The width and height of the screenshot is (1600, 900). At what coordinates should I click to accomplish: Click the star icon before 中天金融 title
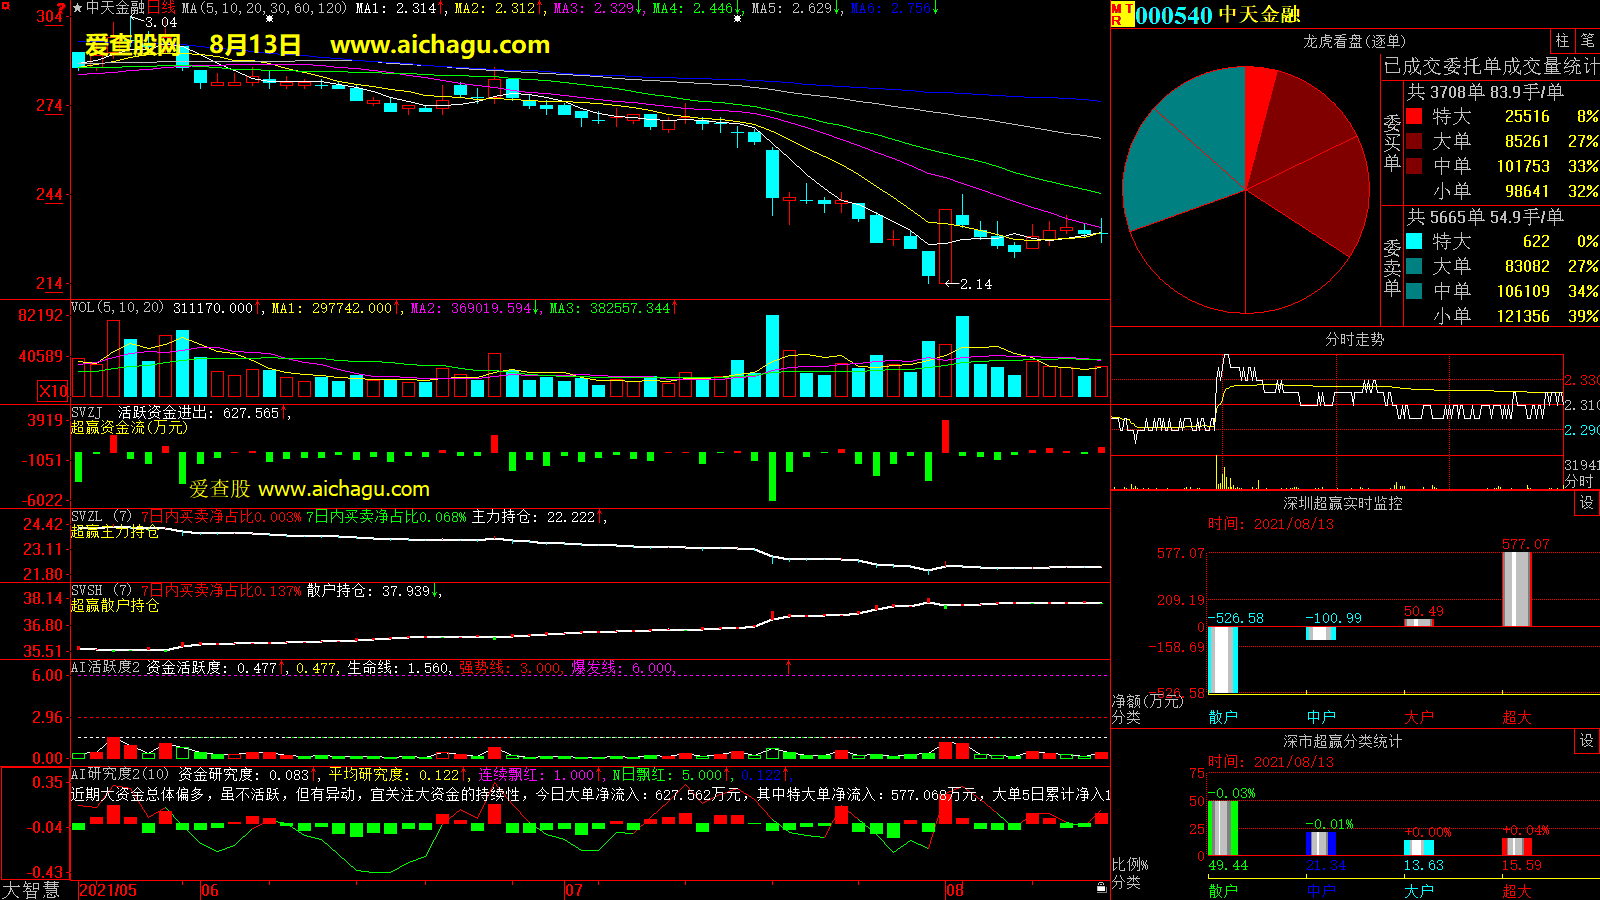click(x=78, y=8)
